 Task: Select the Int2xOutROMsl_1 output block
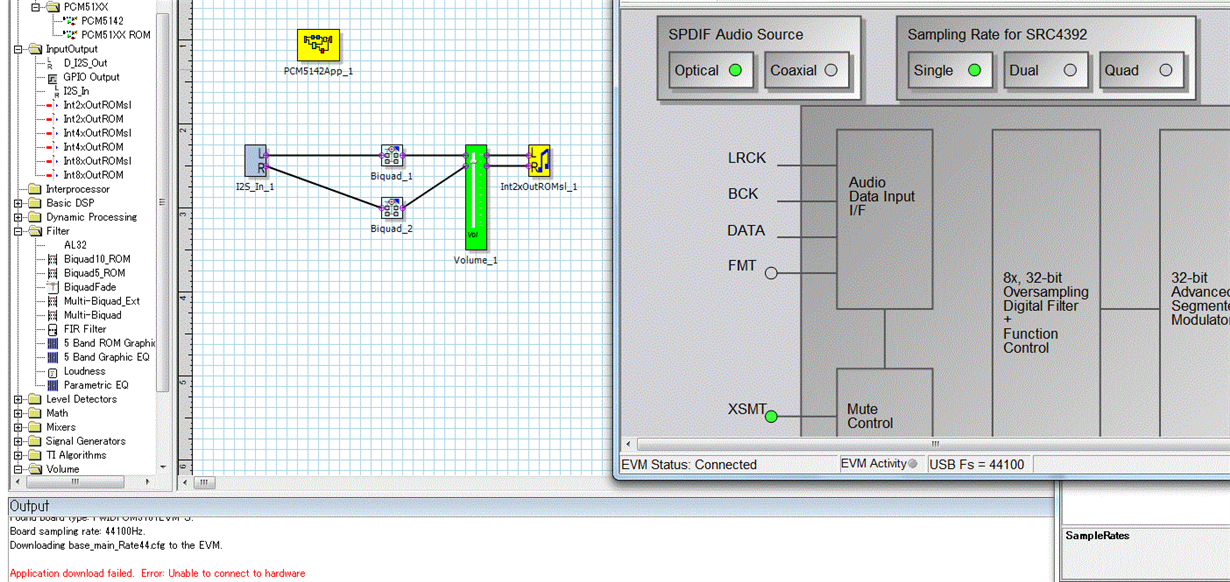(539, 160)
